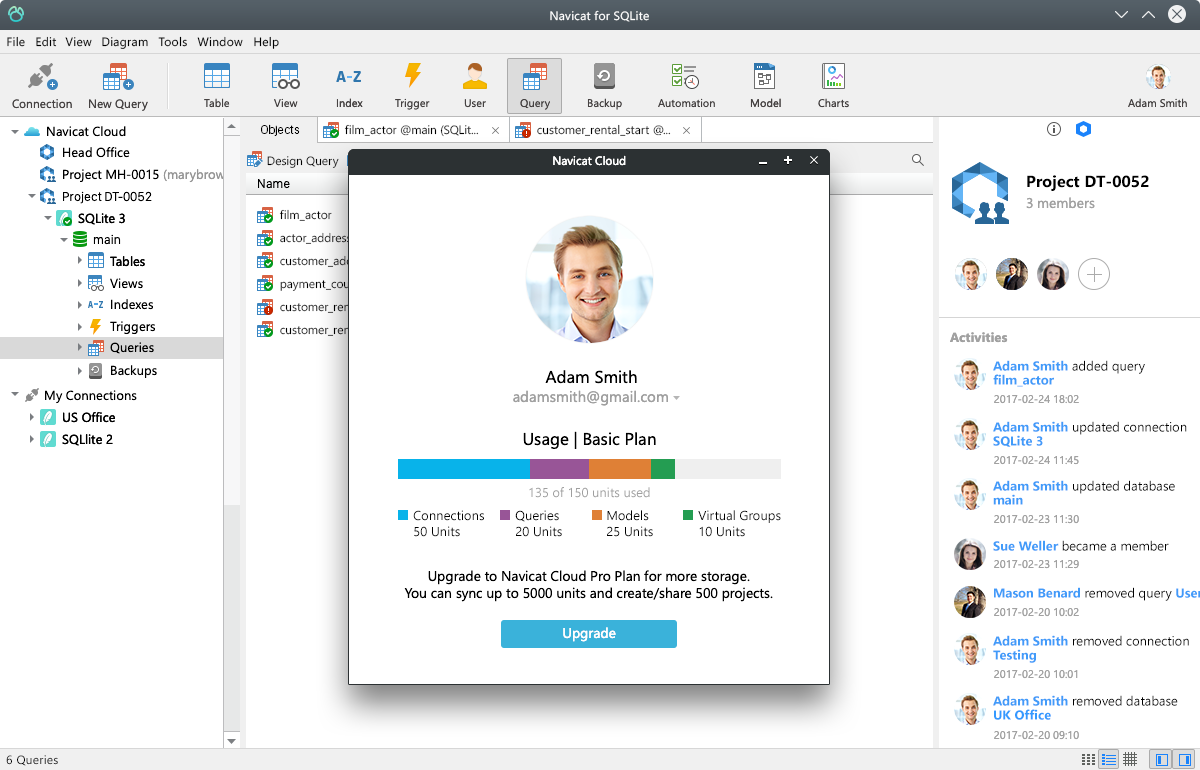This screenshot has height=770, width=1200.
Task: Click the orange Models legend swatch
Action: [597, 516]
